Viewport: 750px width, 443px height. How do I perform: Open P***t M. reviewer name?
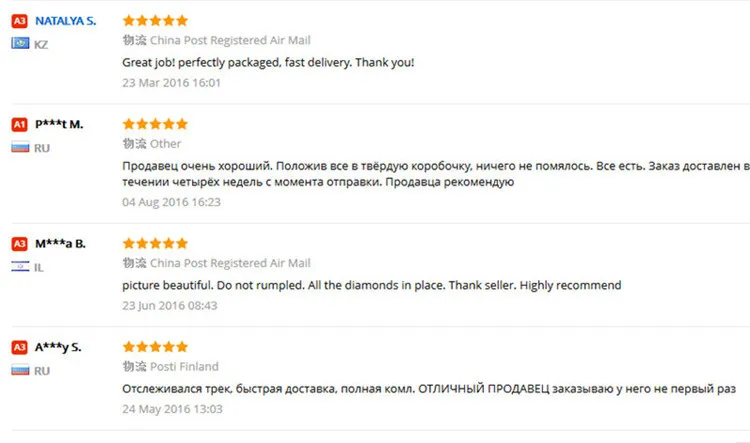(x=59, y=124)
